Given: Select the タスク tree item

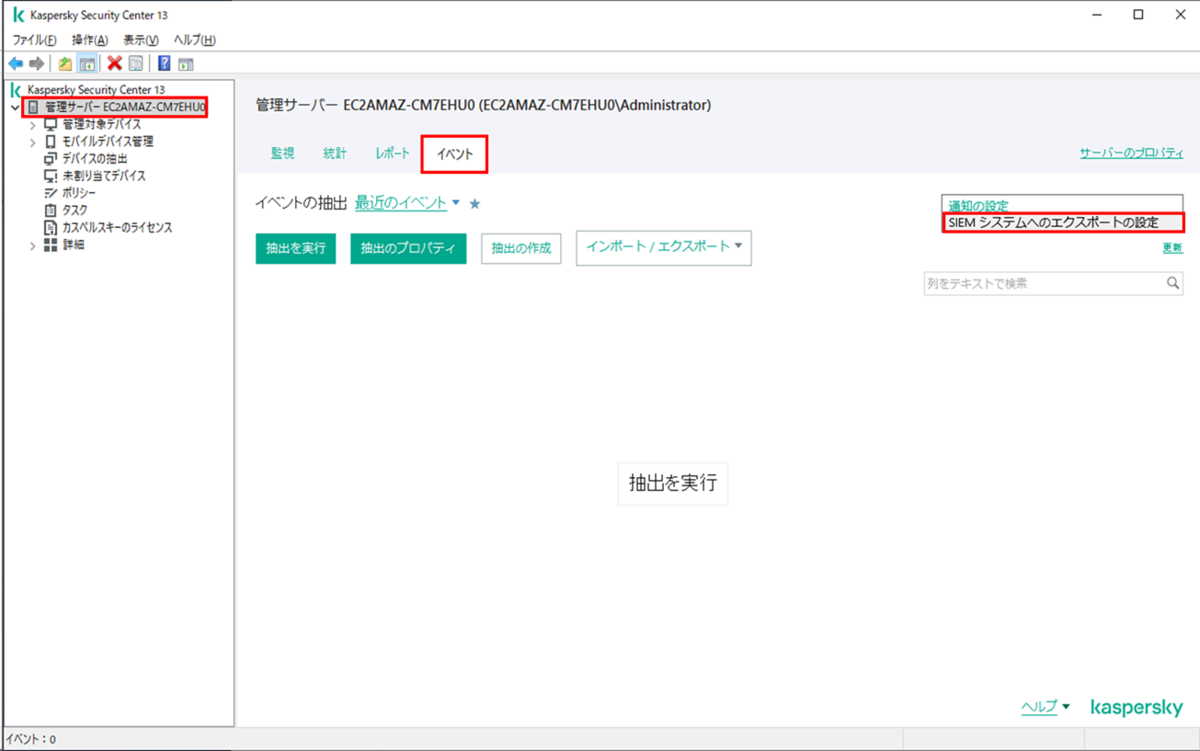Looking at the screenshot, I should (x=75, y=209).
